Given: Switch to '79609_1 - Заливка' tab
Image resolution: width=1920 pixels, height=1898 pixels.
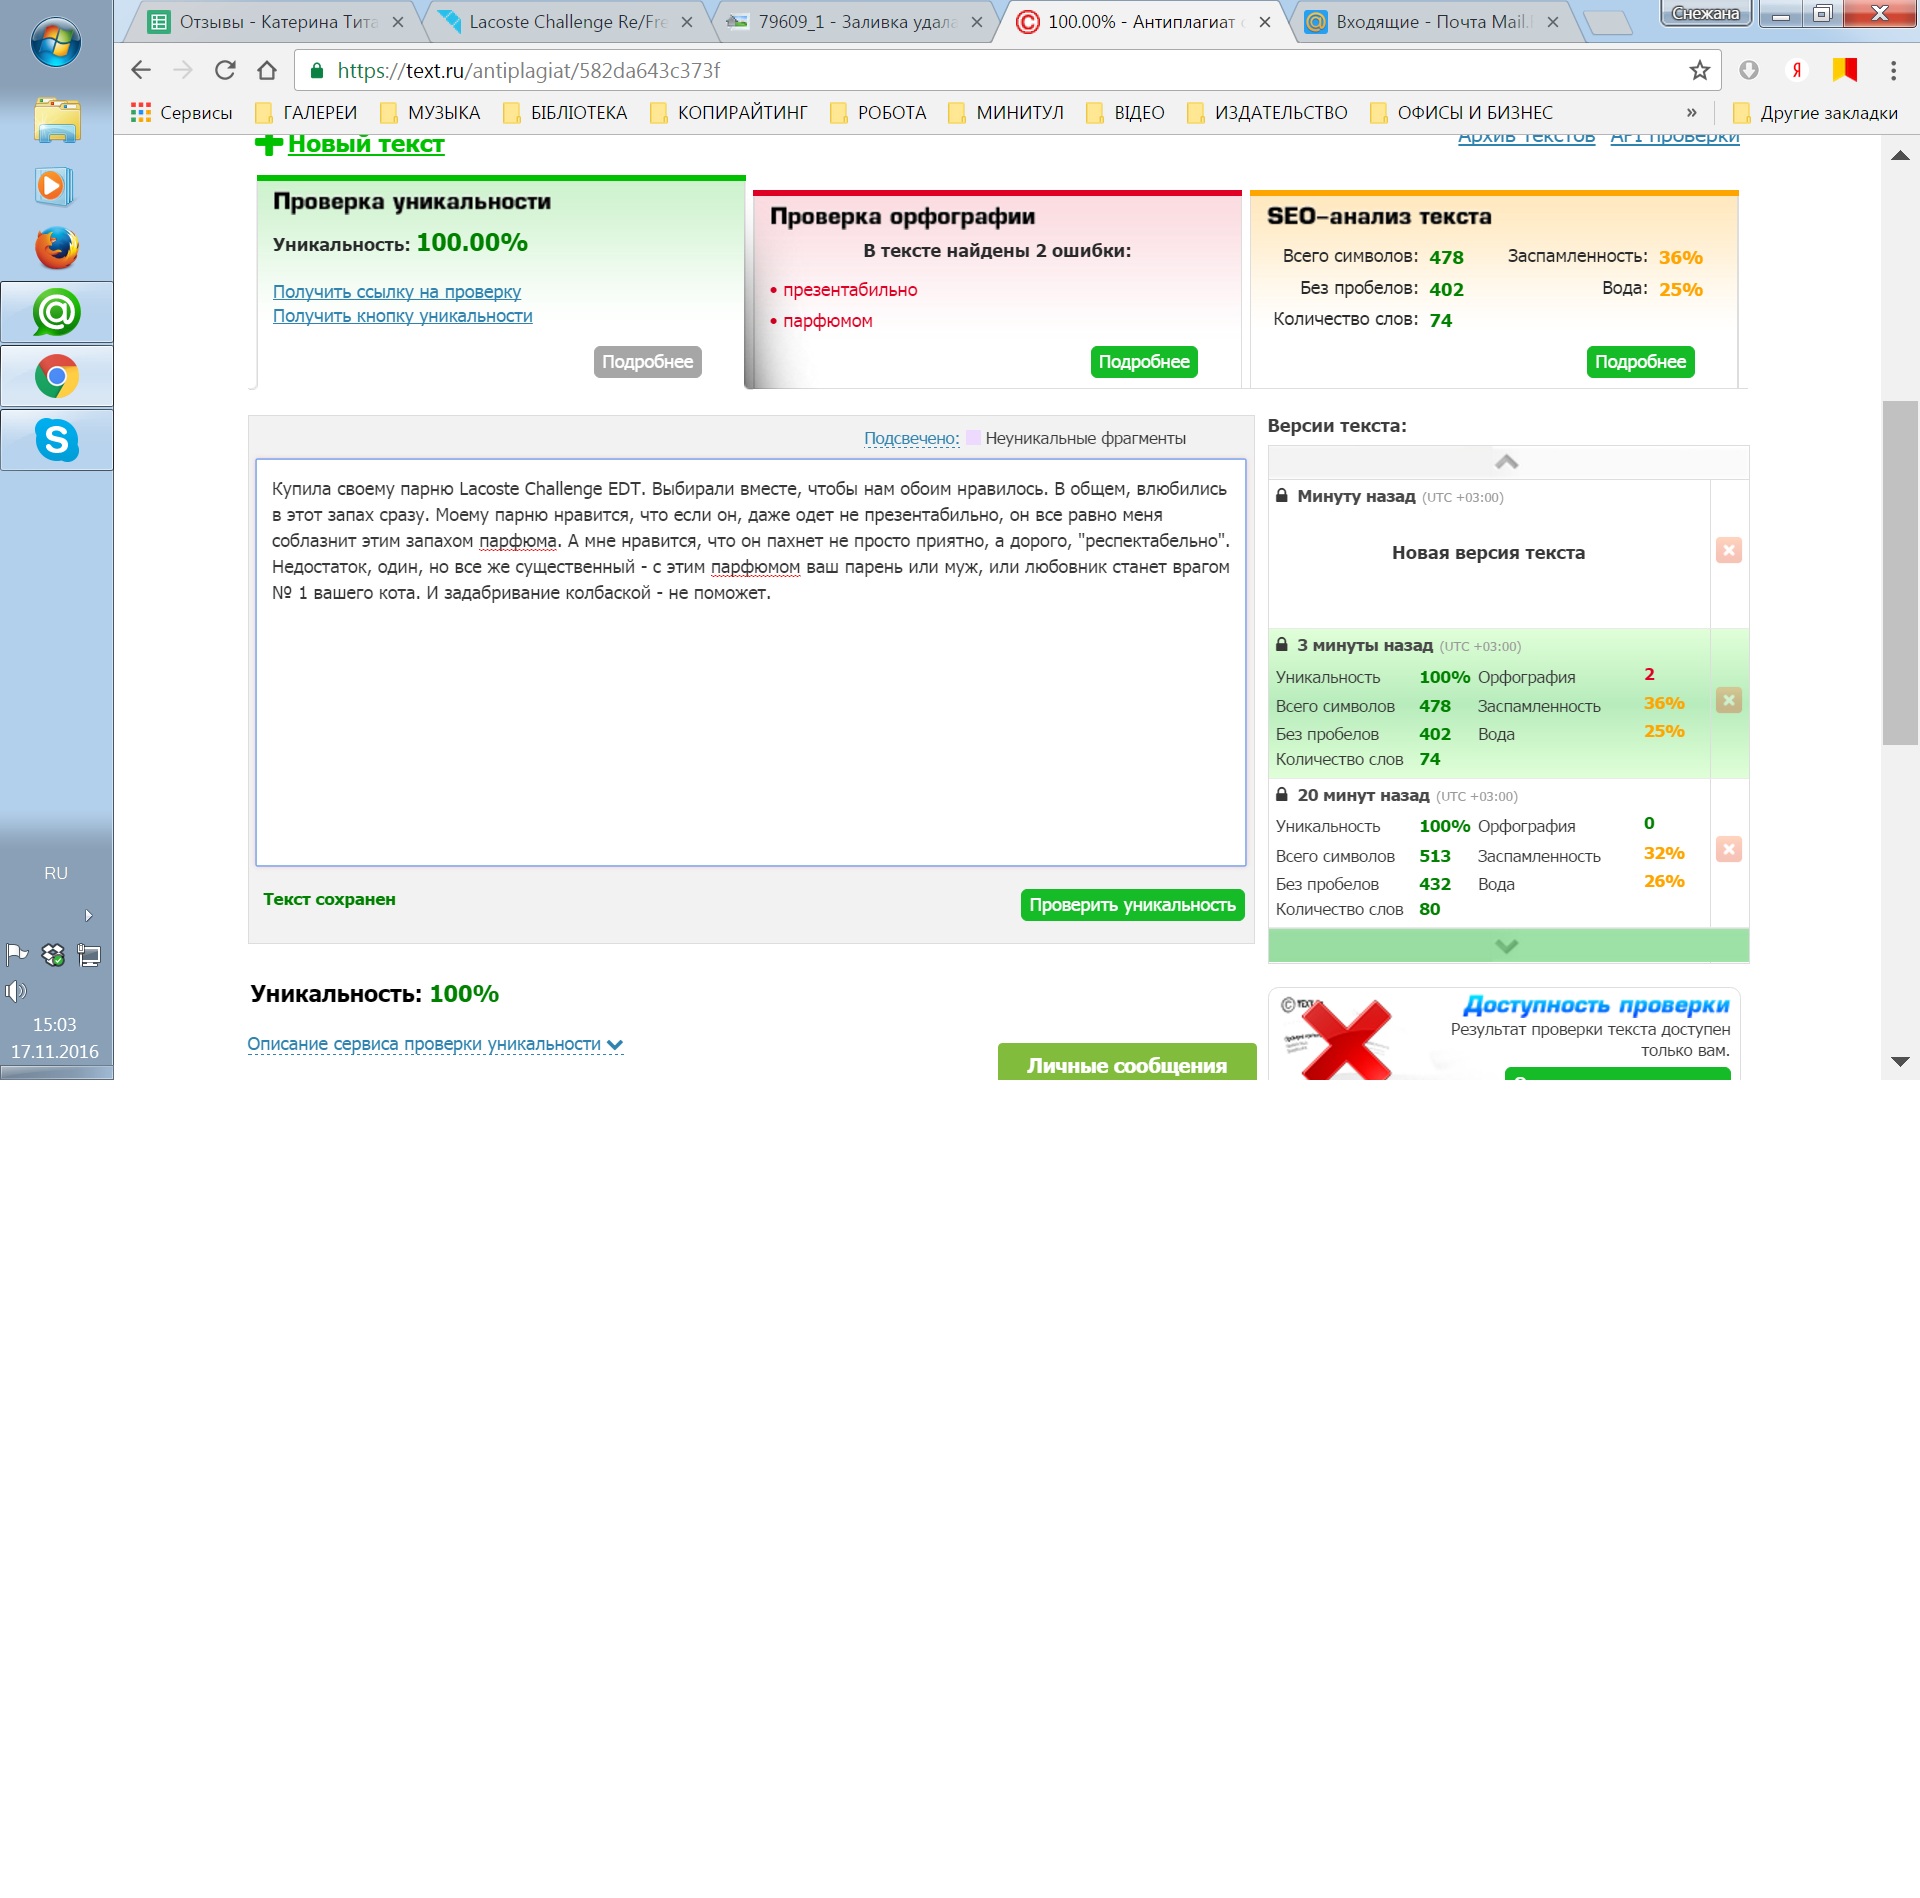Looking at the screenshot, I should pyautogui.click(x=856, y=22).
